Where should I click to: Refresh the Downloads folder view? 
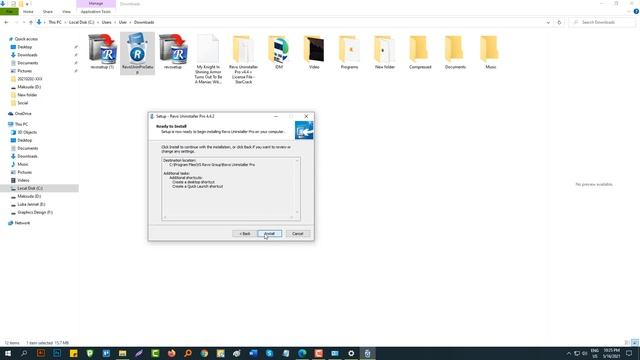(x=559, y=22)
